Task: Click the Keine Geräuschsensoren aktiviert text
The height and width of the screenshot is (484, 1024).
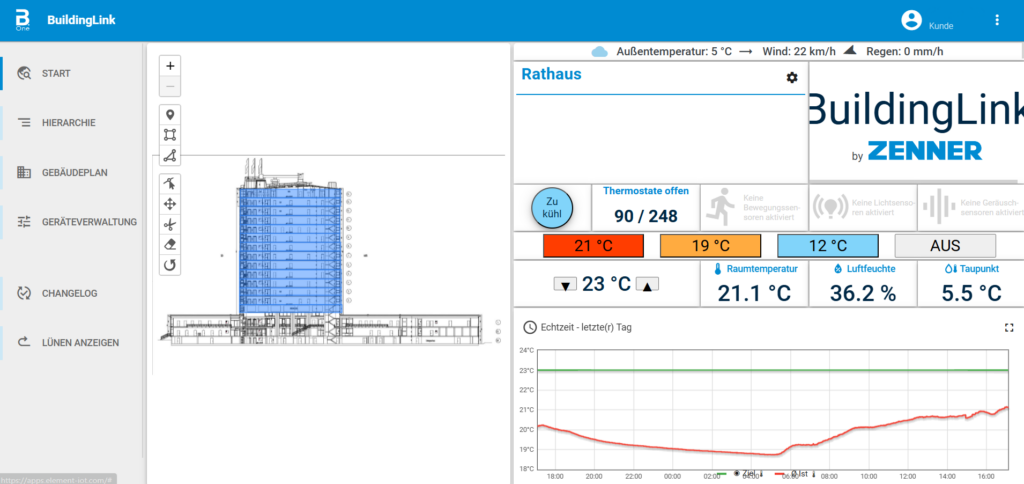Action: pos(991,207)
